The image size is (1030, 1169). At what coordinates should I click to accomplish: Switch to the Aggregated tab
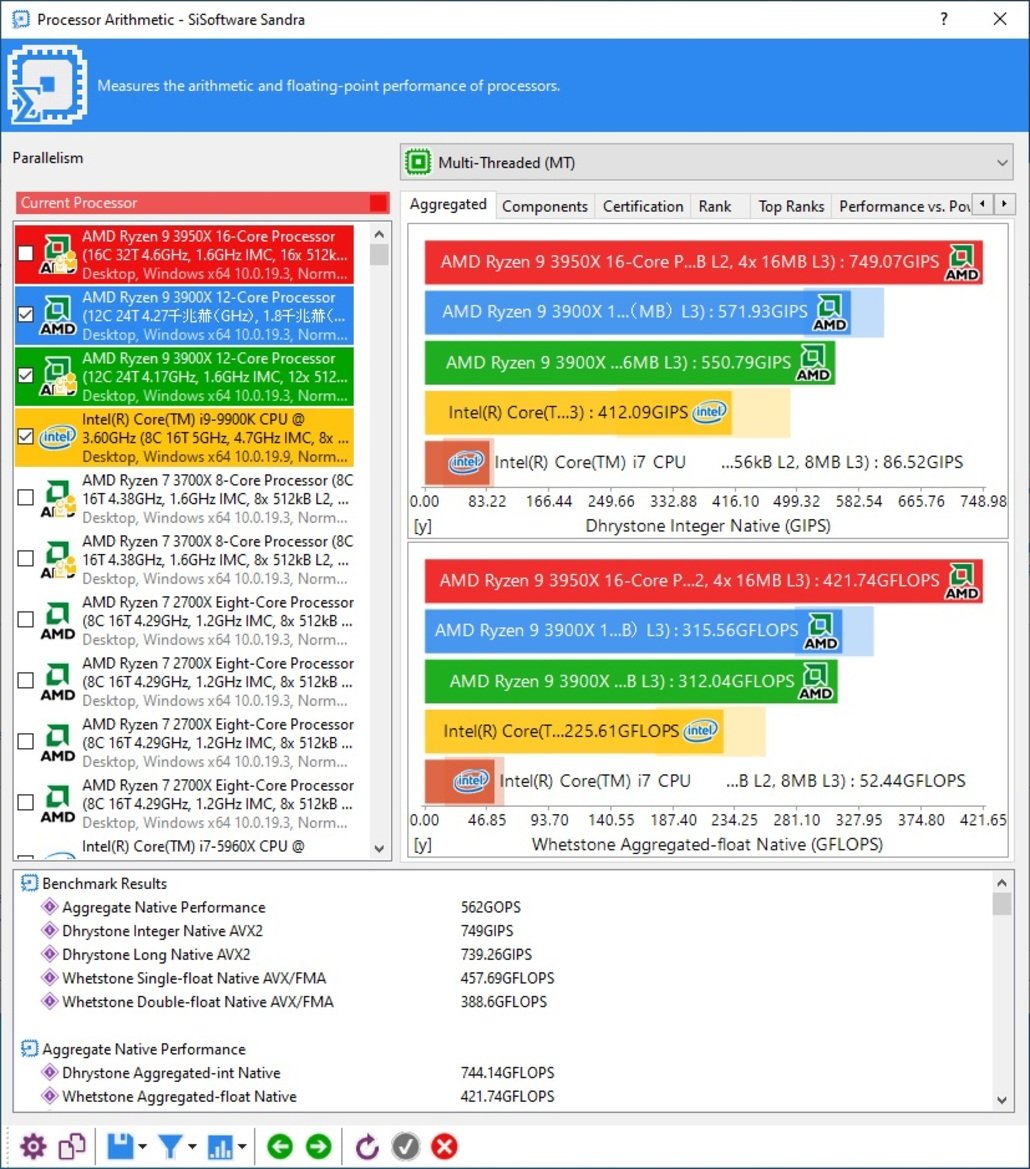point(448,204)
